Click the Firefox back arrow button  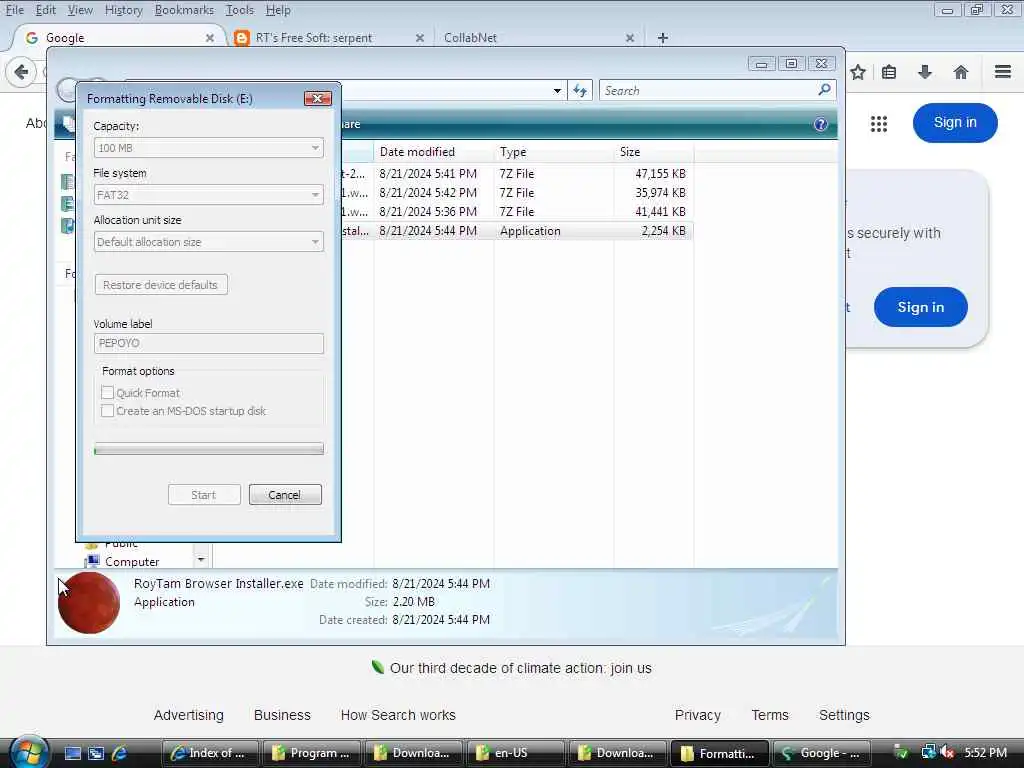pos(21,72)
